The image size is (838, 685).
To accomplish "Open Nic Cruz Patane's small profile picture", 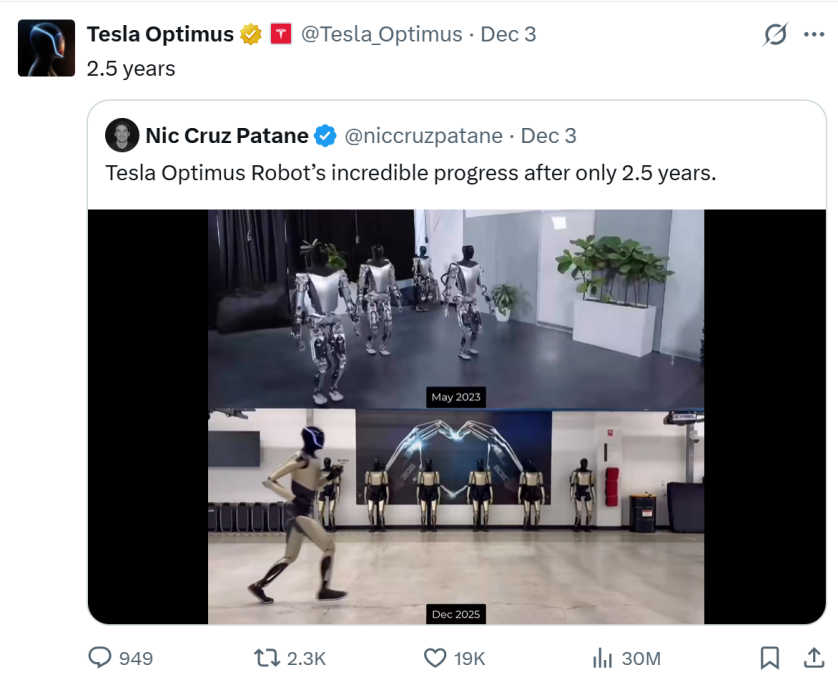I will click(x=122, y=135).
